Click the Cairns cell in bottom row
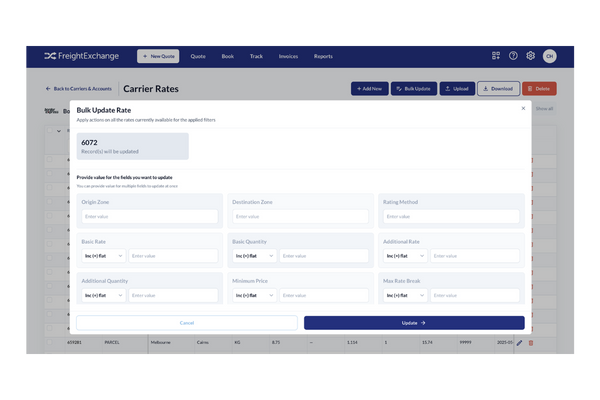 tap(202, 342)
